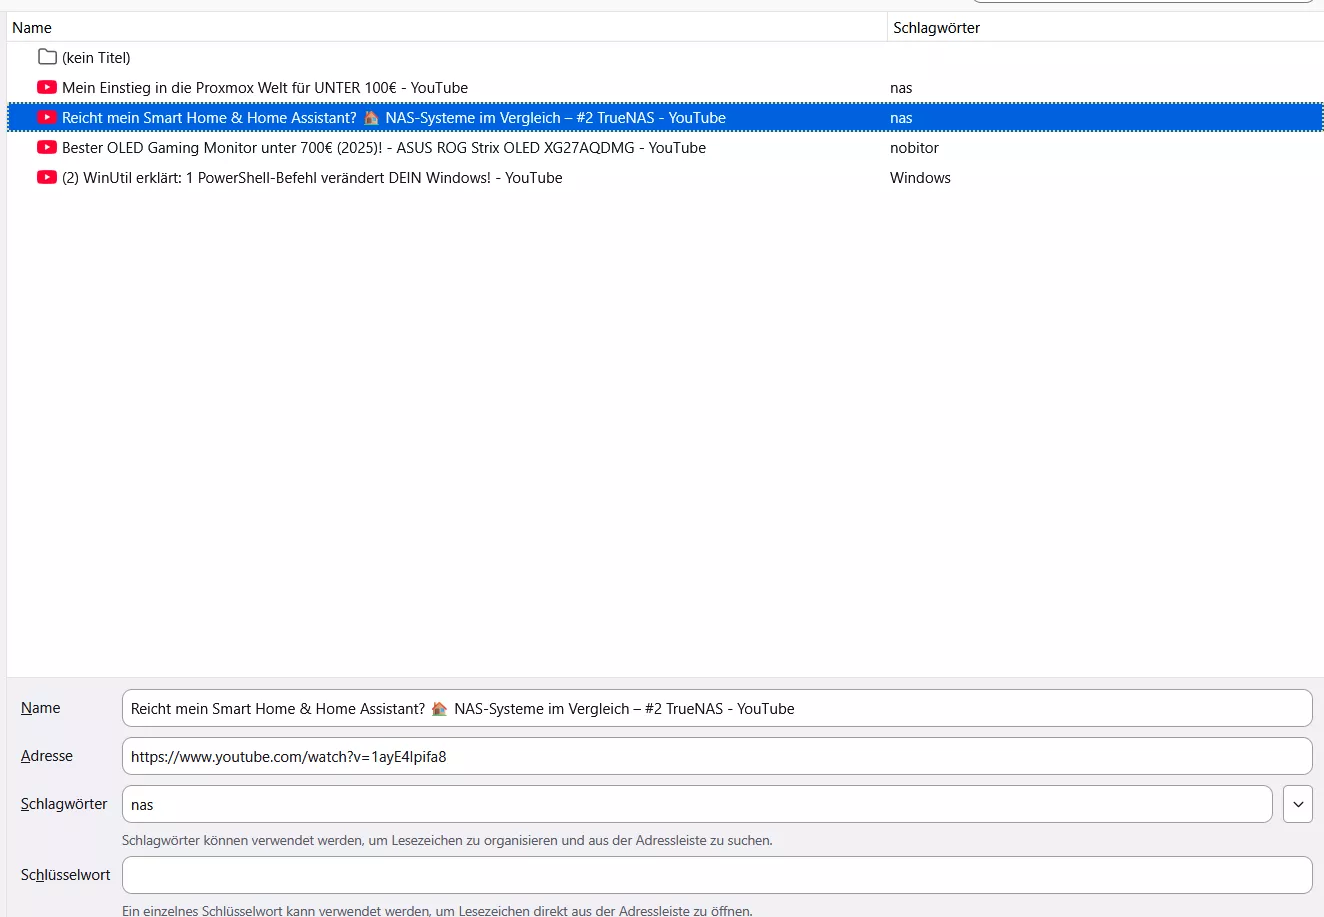Click the nas tag in the Proxmox row

coord(901,88)
